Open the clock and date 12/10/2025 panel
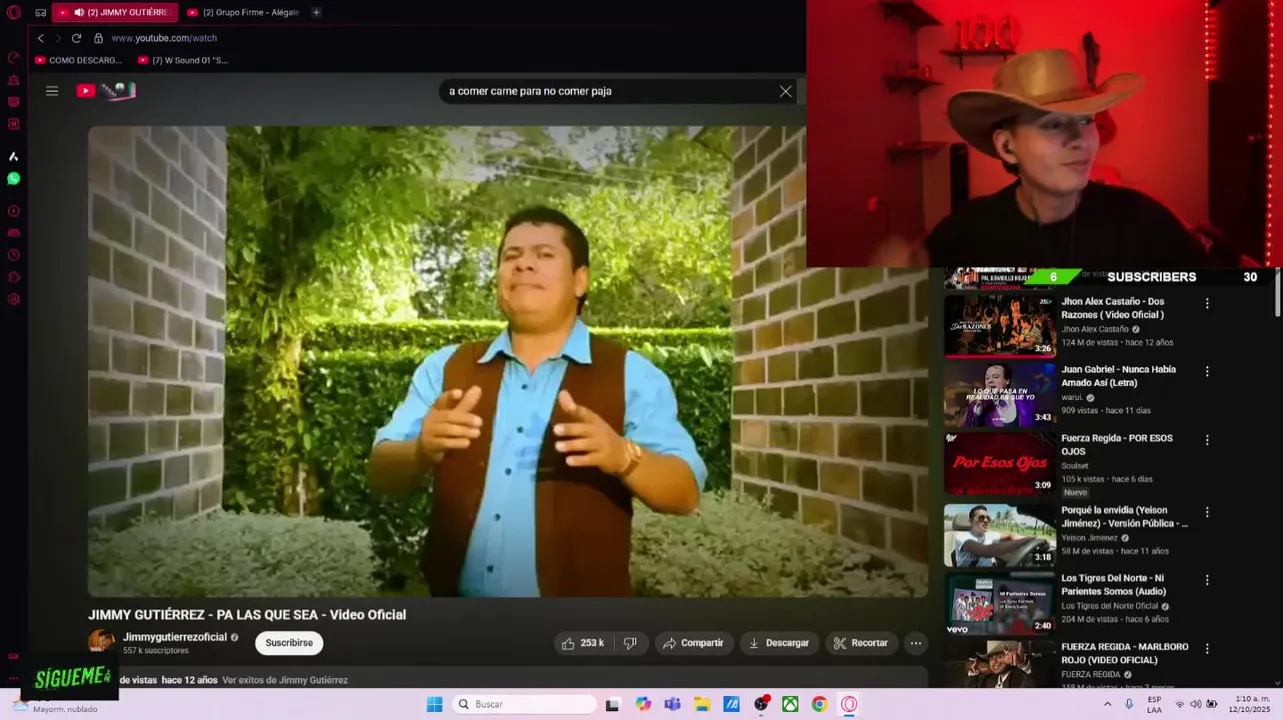The height and width of the screenshot is (720, 1283). pyautogui.click(x=1252, y=704)
